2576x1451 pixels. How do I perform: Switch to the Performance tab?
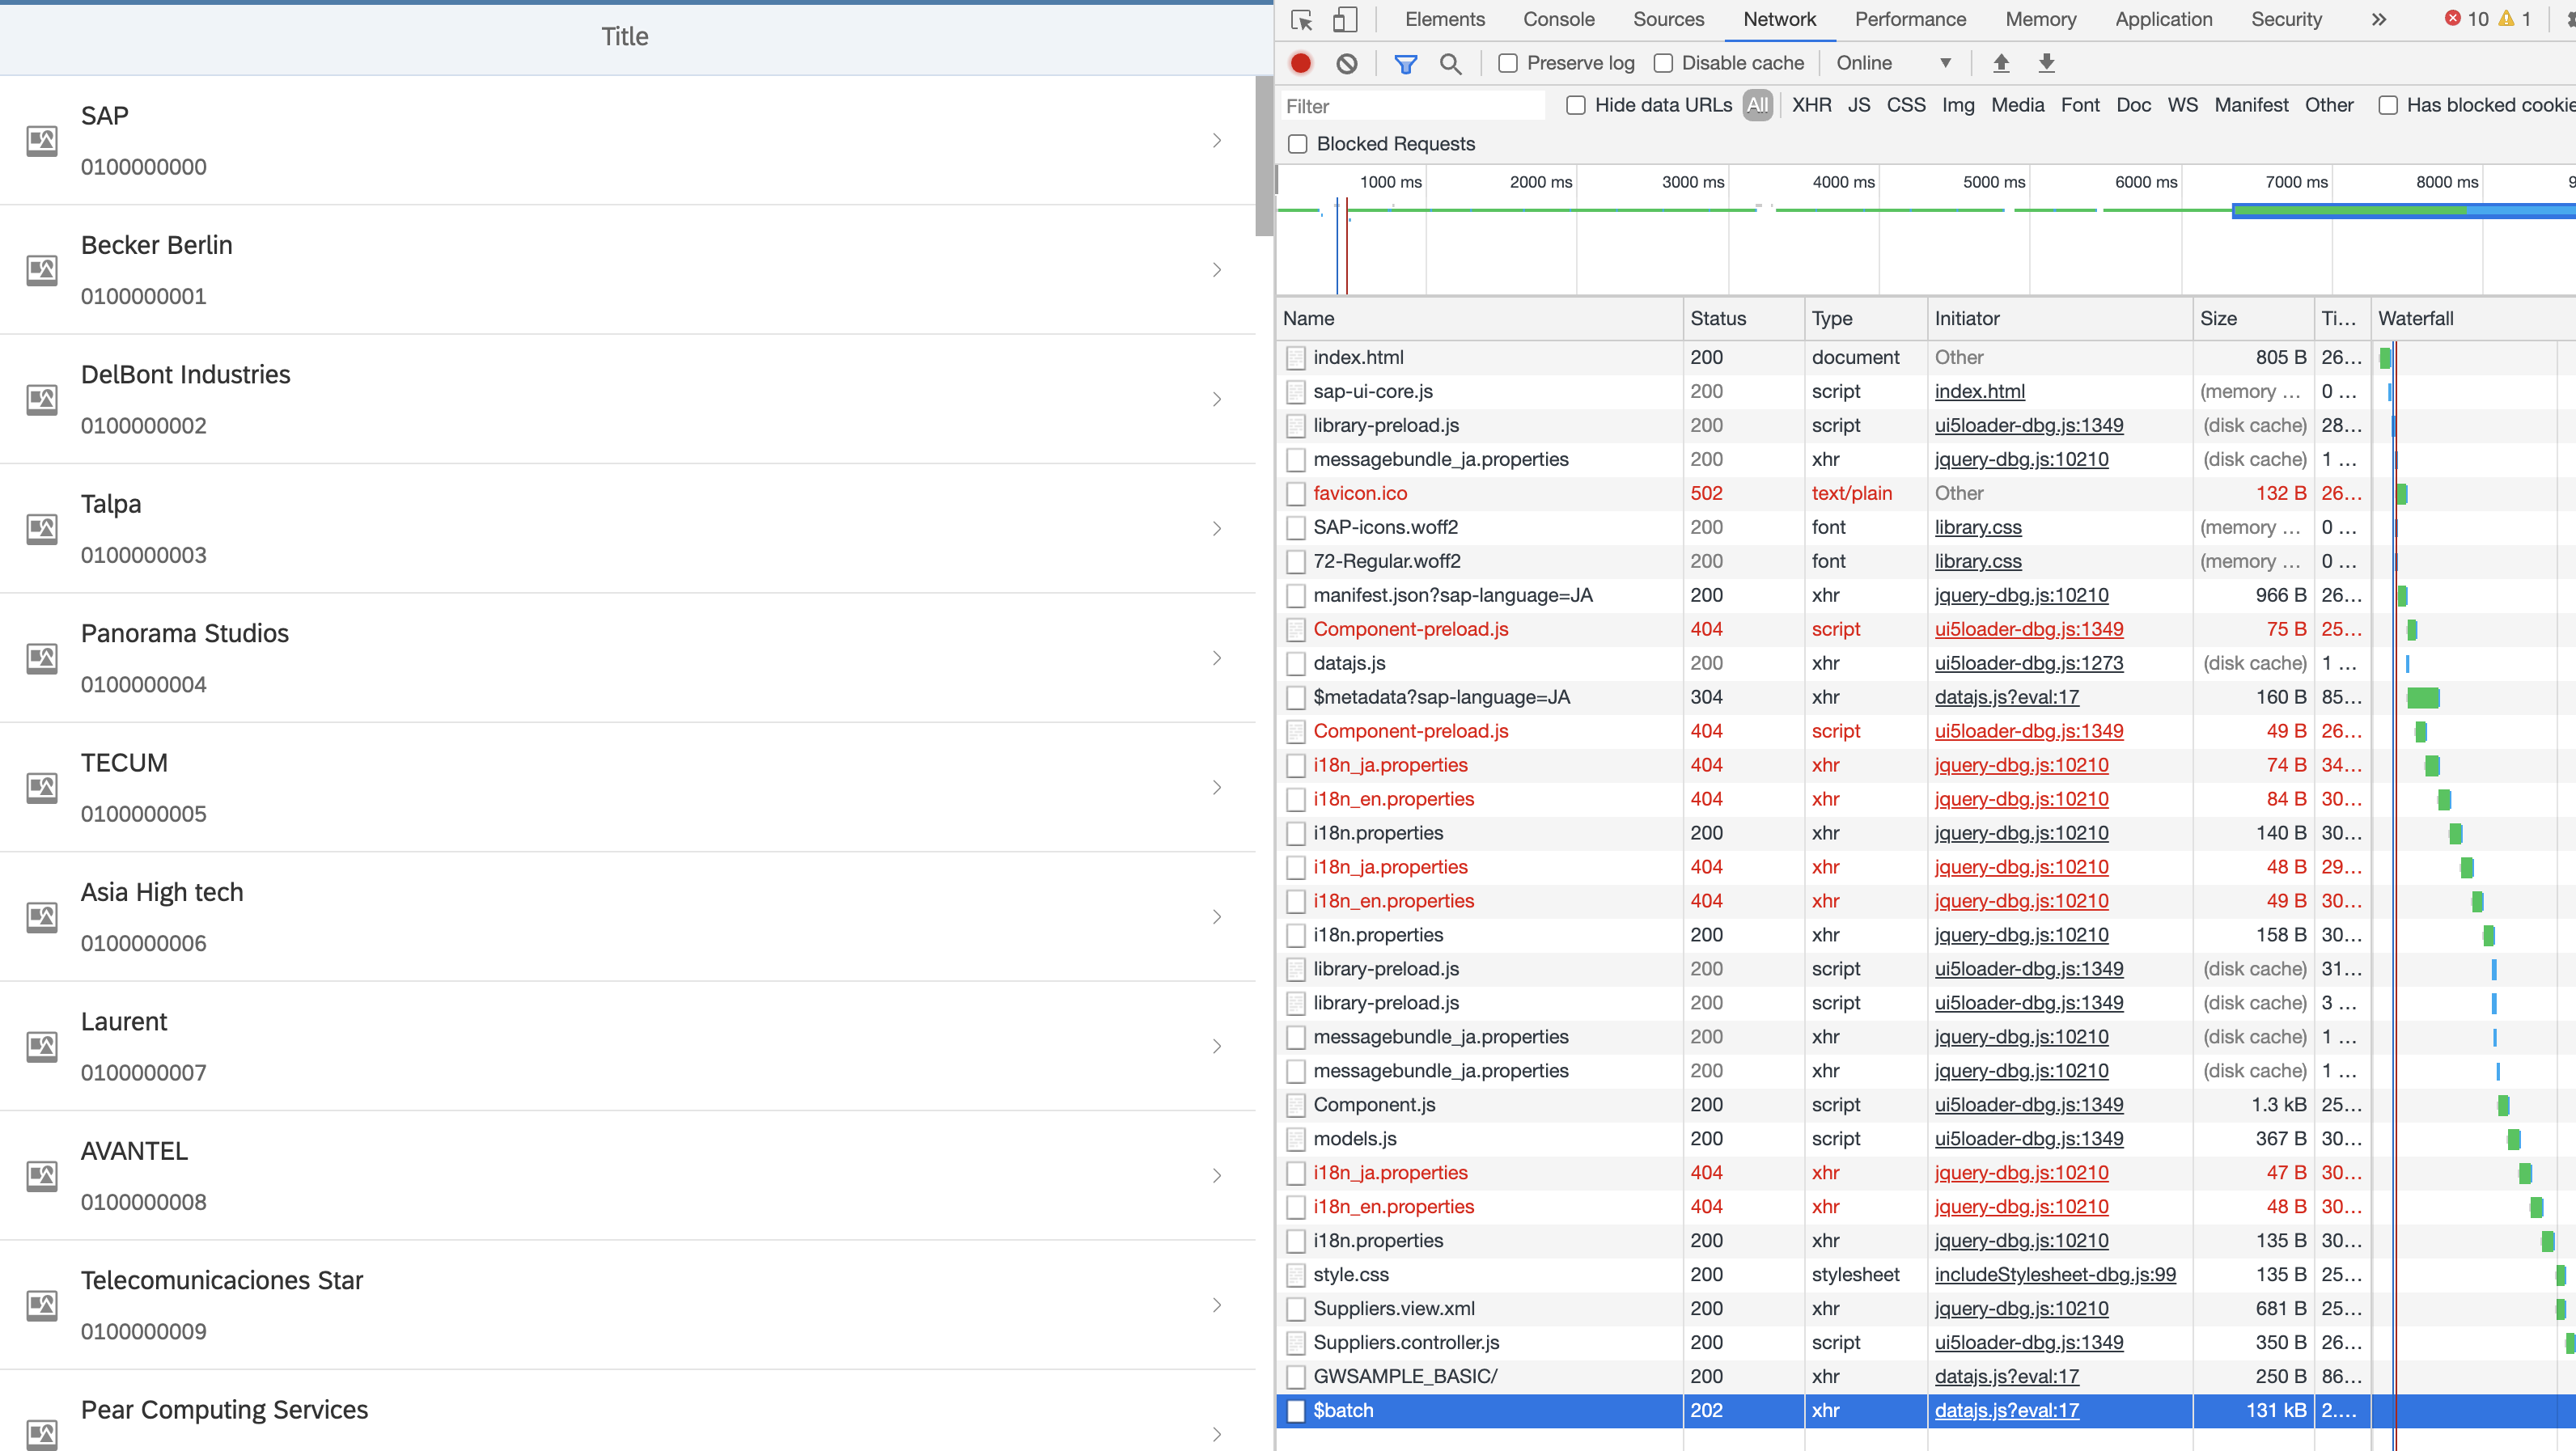pyautogui.click(x=1910, y=19)
